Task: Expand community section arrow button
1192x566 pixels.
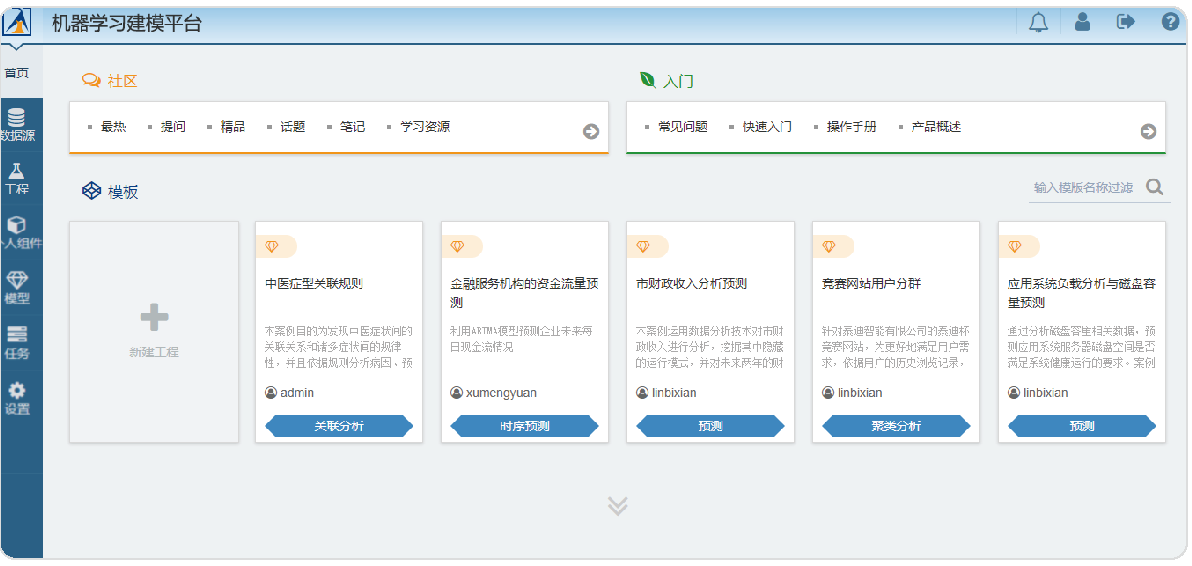Action: pos(591,131)
